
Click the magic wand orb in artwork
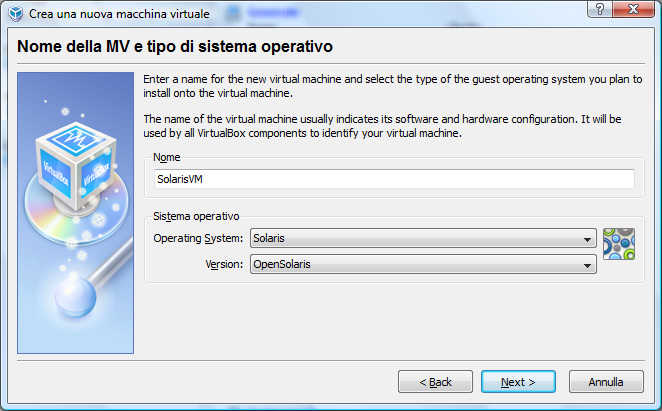click(x=76, y=297)
